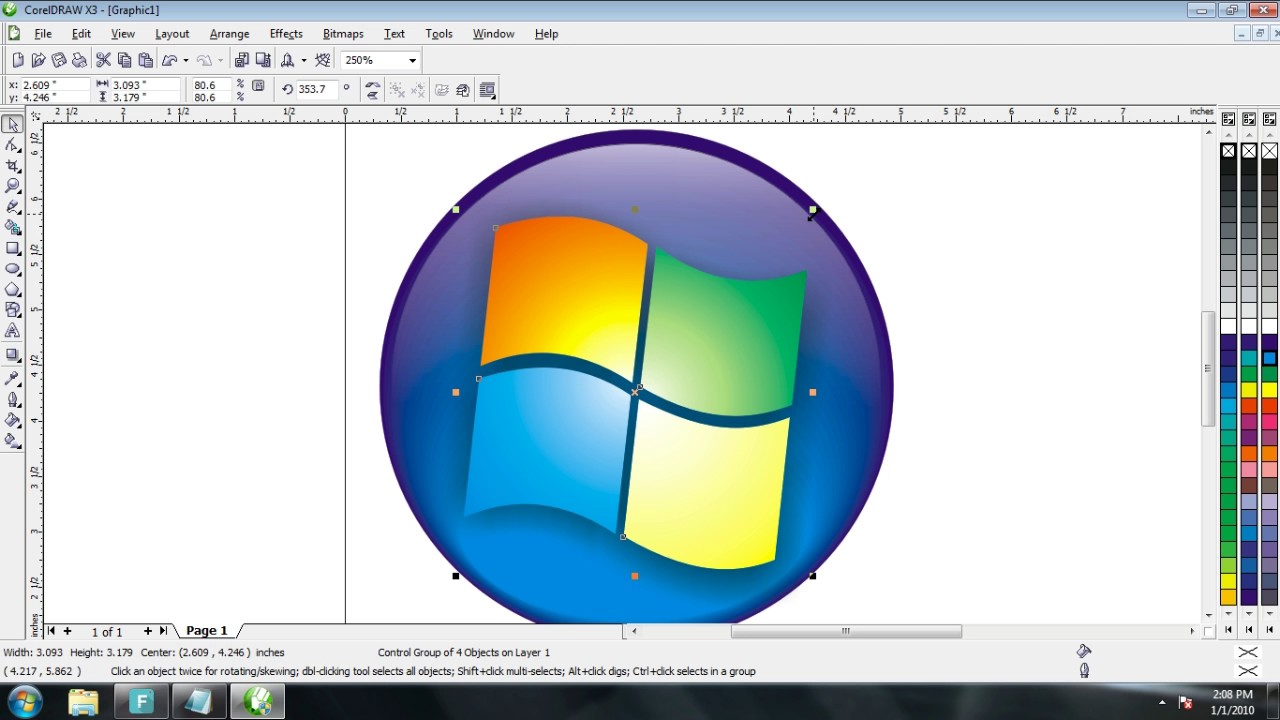Viewport: 1280px width, 720px height.
Task: Select the Page 1 tab
Action: (x=207, y=631)
